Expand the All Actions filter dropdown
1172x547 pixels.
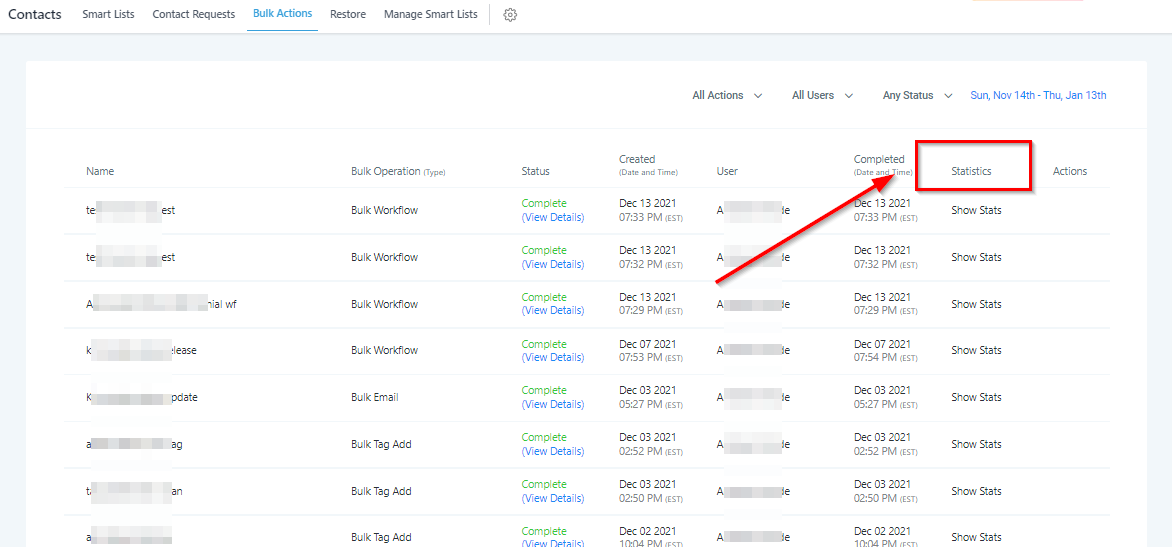pos(727,96)
